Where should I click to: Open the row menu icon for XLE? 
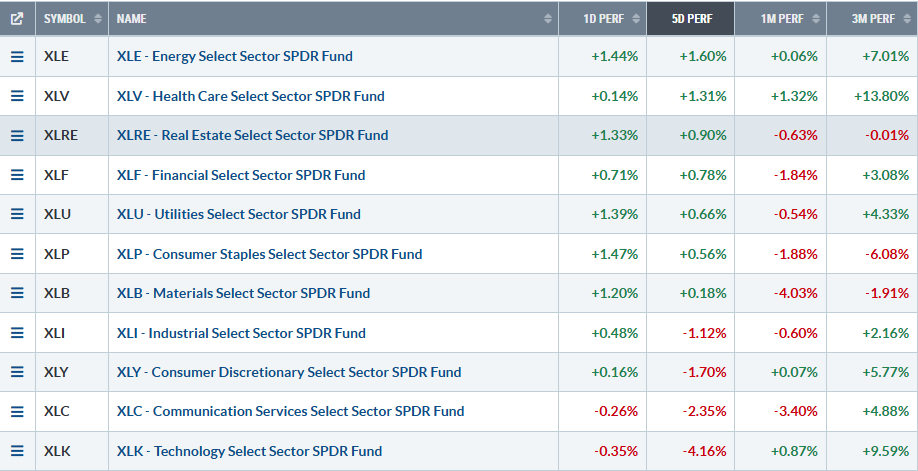pos(17,57)
